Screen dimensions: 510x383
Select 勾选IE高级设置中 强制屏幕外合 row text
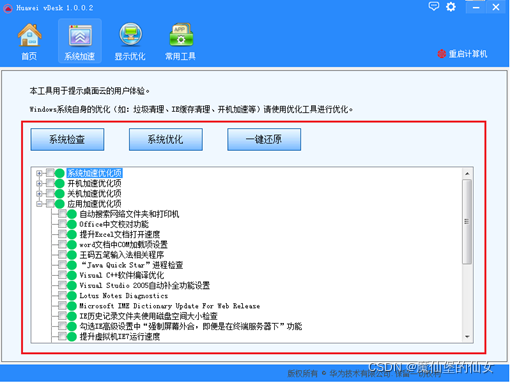[x=191, y=326]
